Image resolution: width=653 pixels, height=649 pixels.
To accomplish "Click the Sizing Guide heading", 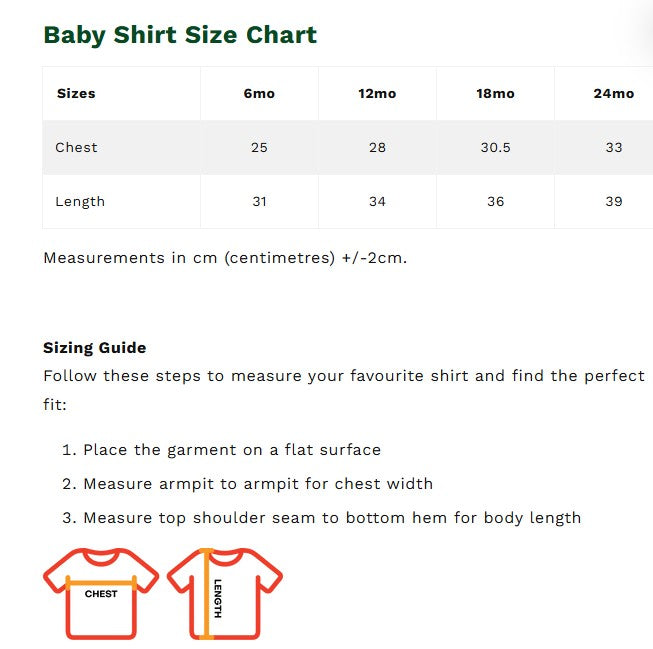I will coord(95,348).
